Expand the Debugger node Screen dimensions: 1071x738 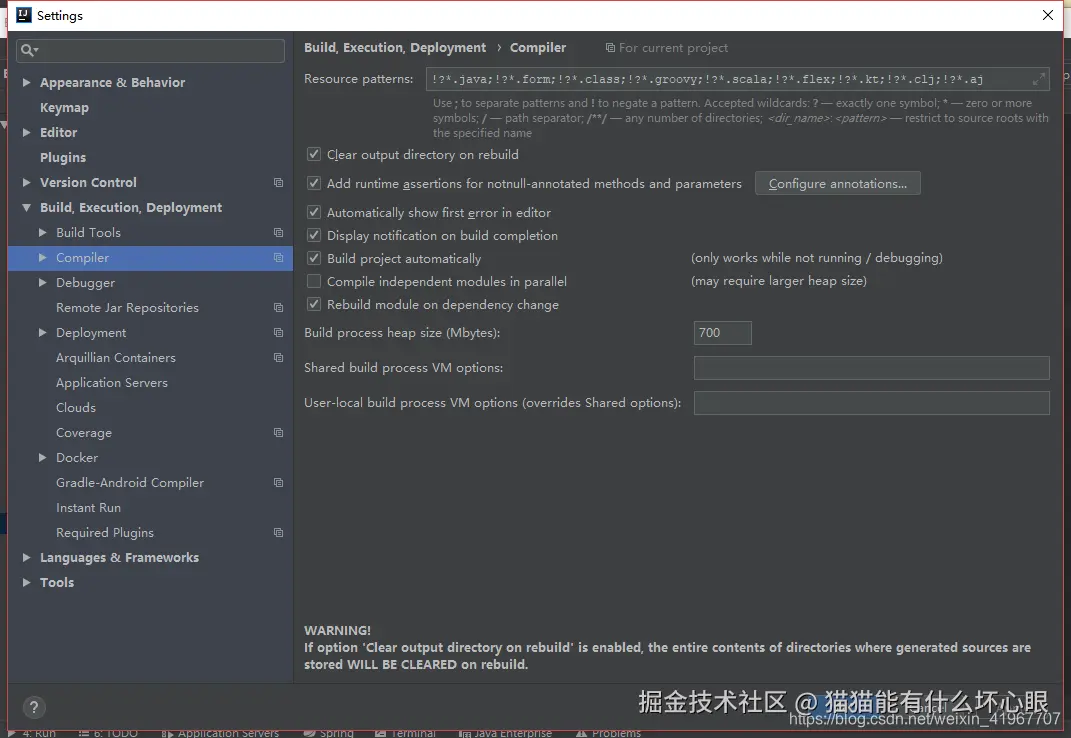(42, 282)
